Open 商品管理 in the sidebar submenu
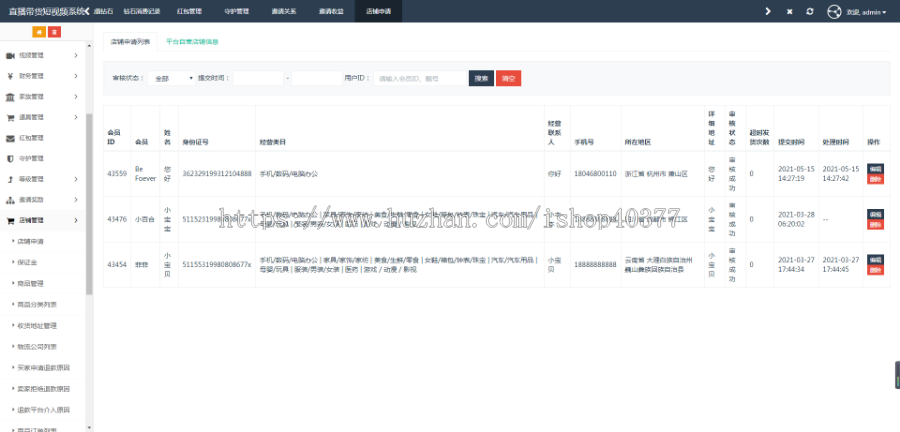This screenshot has width=900, height=432. (30, 284)
